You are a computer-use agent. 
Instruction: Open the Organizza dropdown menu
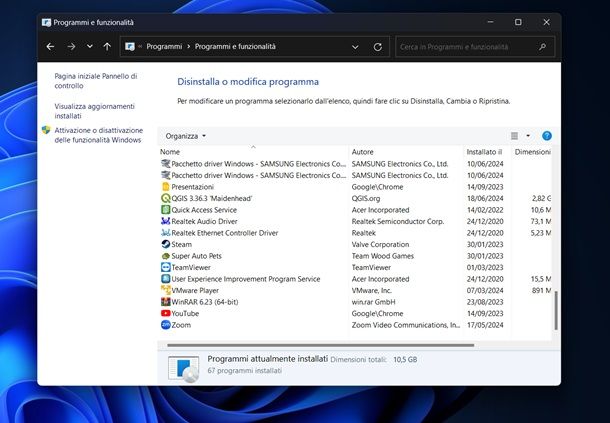coord(186,136)
